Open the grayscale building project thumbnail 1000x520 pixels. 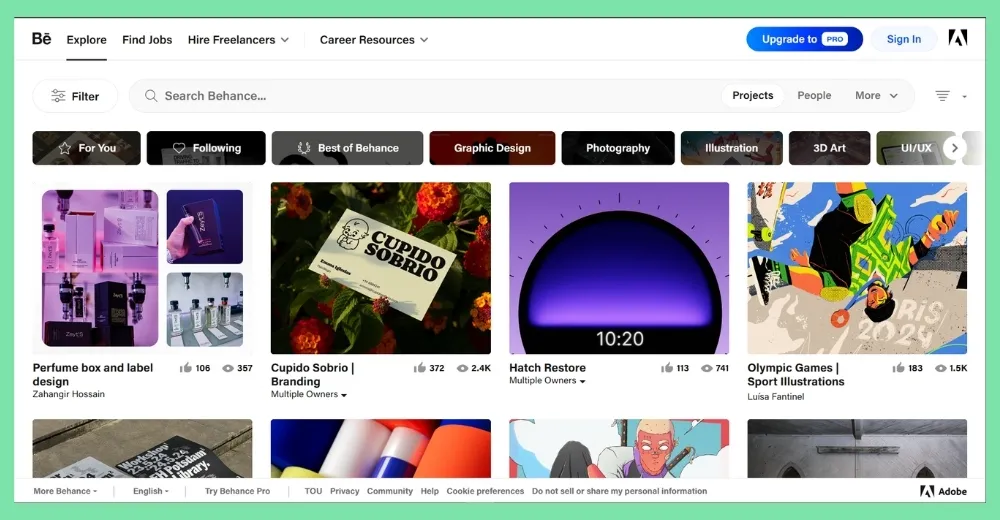857,449
